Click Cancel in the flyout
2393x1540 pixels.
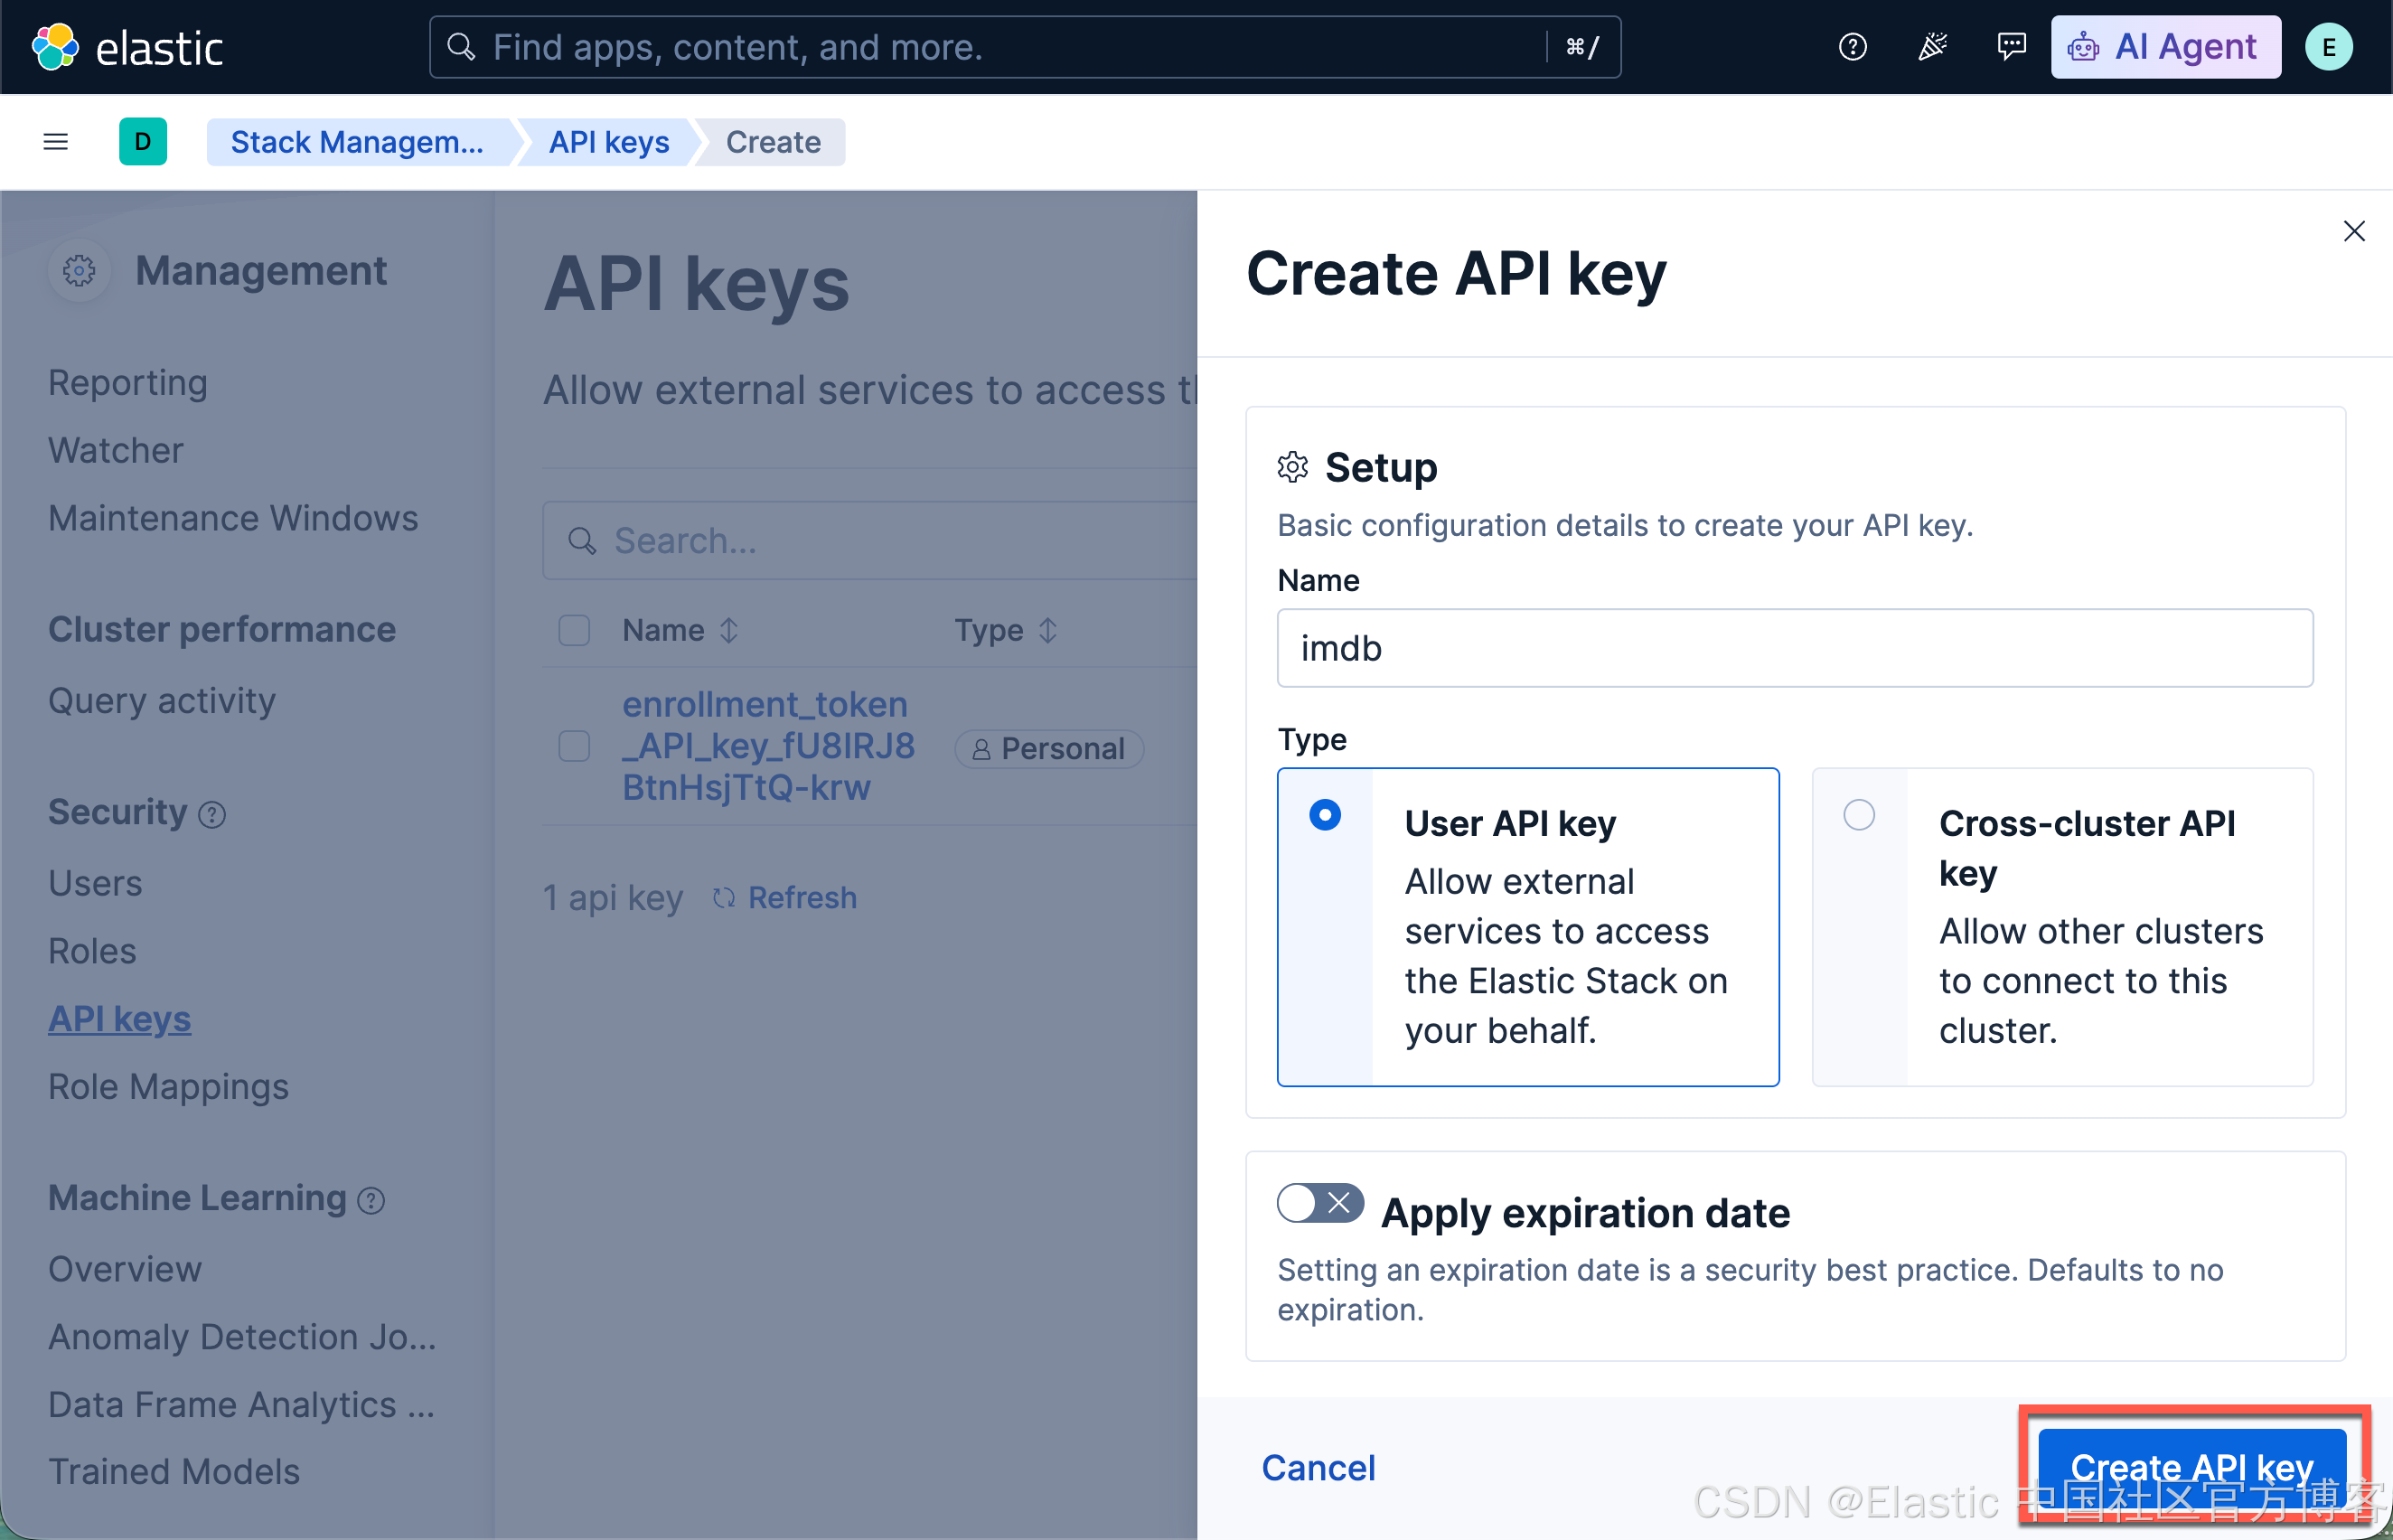1318,1468
